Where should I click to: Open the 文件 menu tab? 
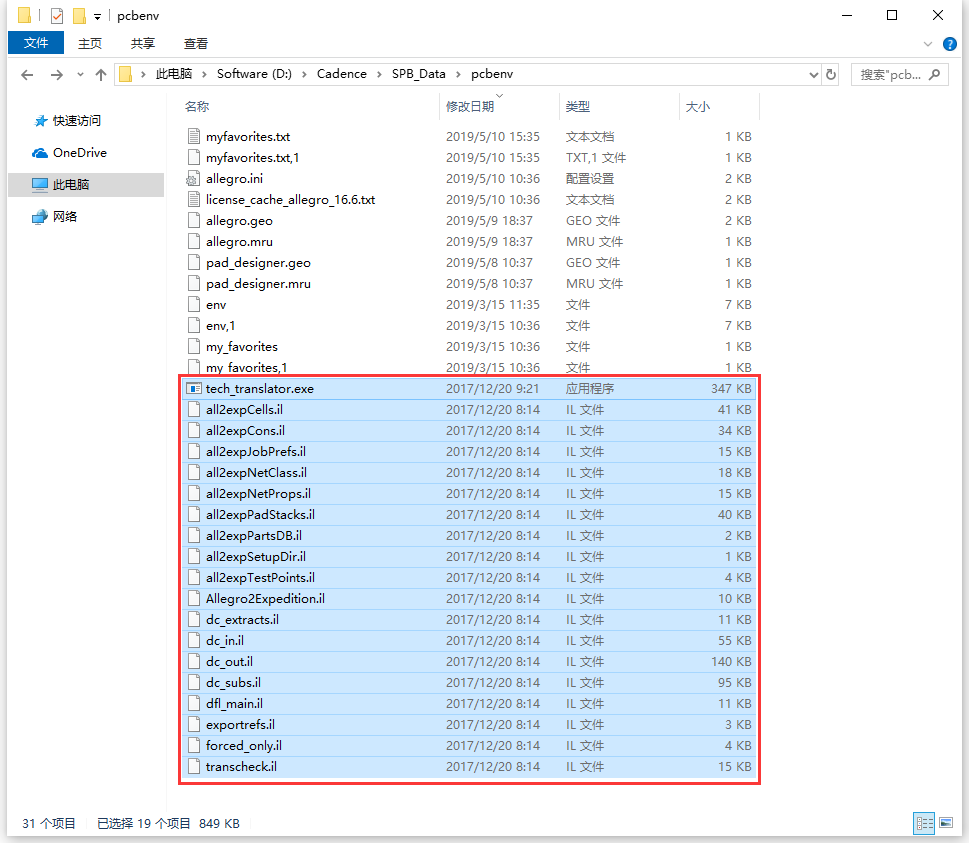coord(36,43)
